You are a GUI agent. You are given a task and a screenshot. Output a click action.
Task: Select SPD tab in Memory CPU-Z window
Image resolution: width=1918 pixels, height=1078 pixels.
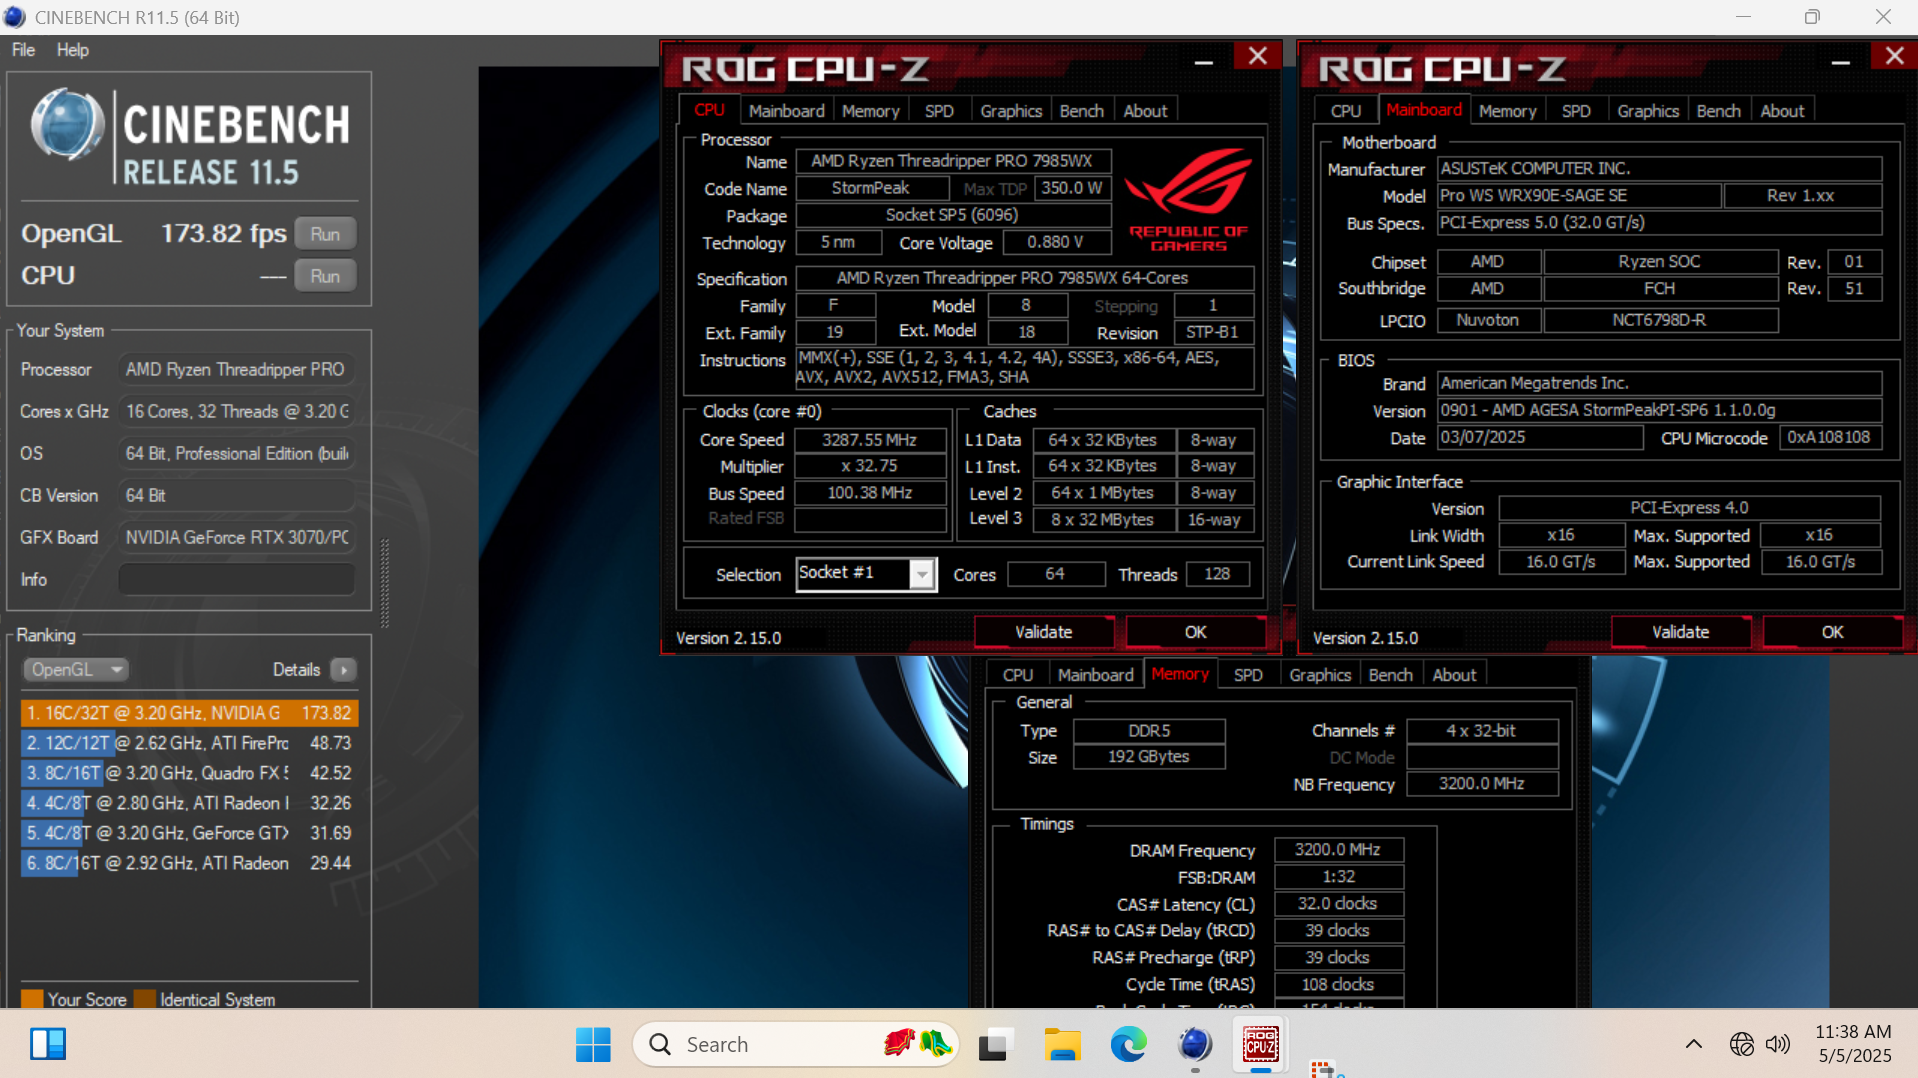click(x=1248, y=675)
